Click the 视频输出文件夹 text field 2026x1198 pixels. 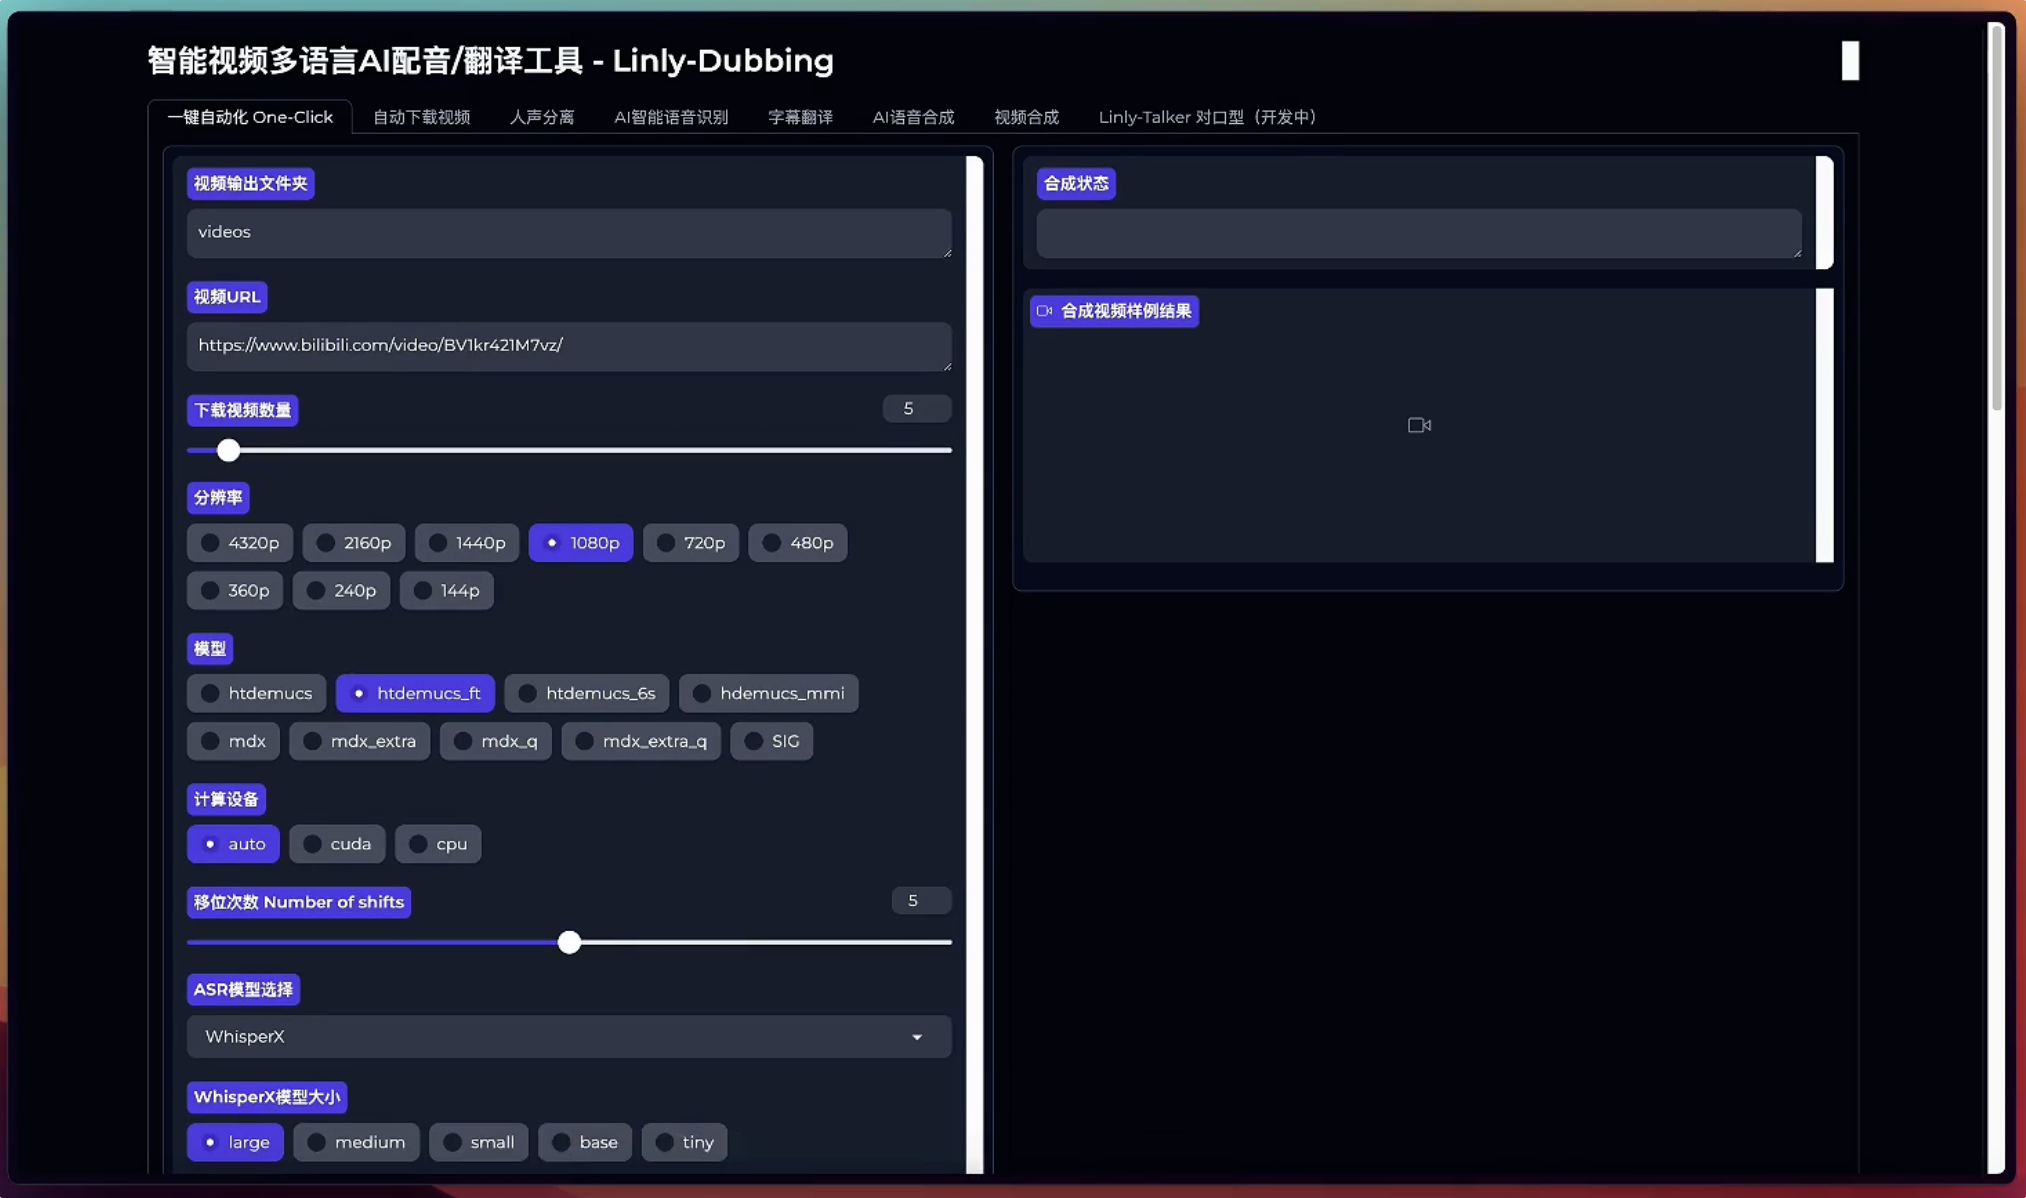569,233
